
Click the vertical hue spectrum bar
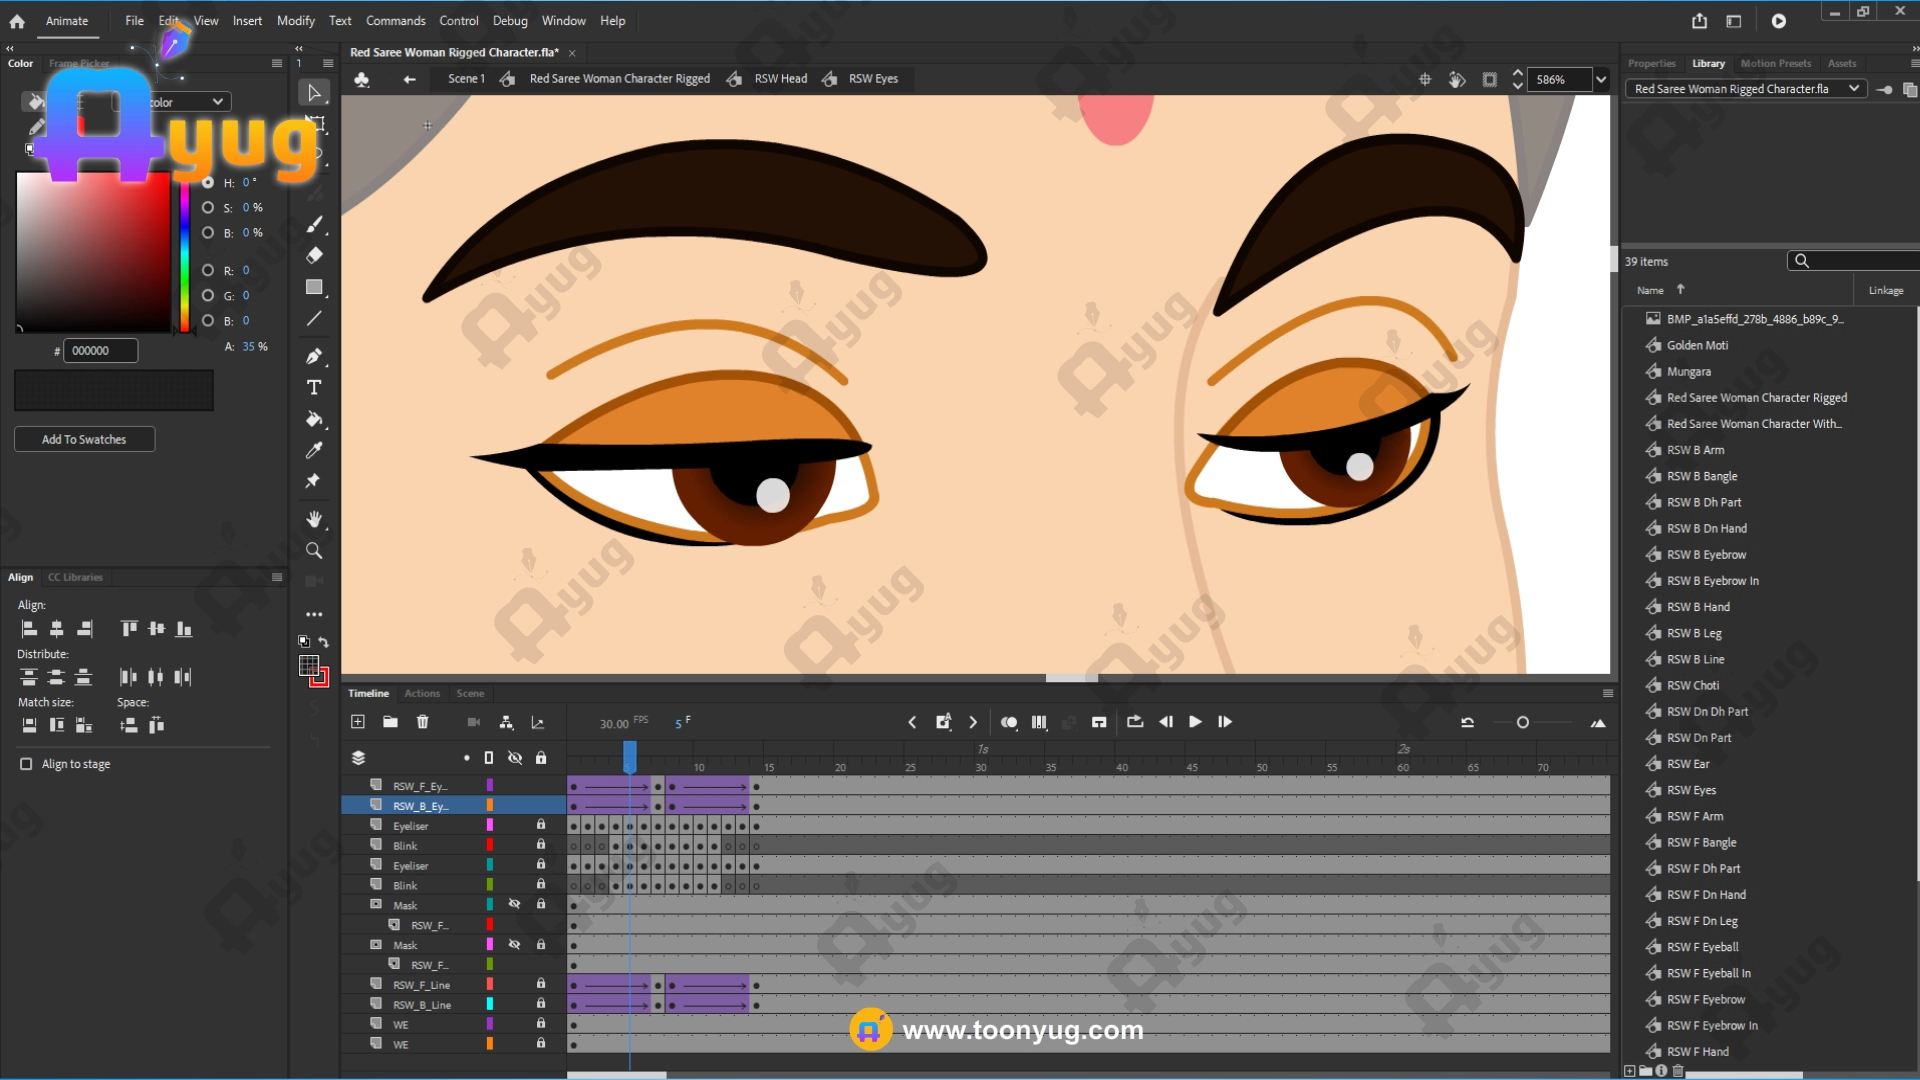[x=184, y=255]
